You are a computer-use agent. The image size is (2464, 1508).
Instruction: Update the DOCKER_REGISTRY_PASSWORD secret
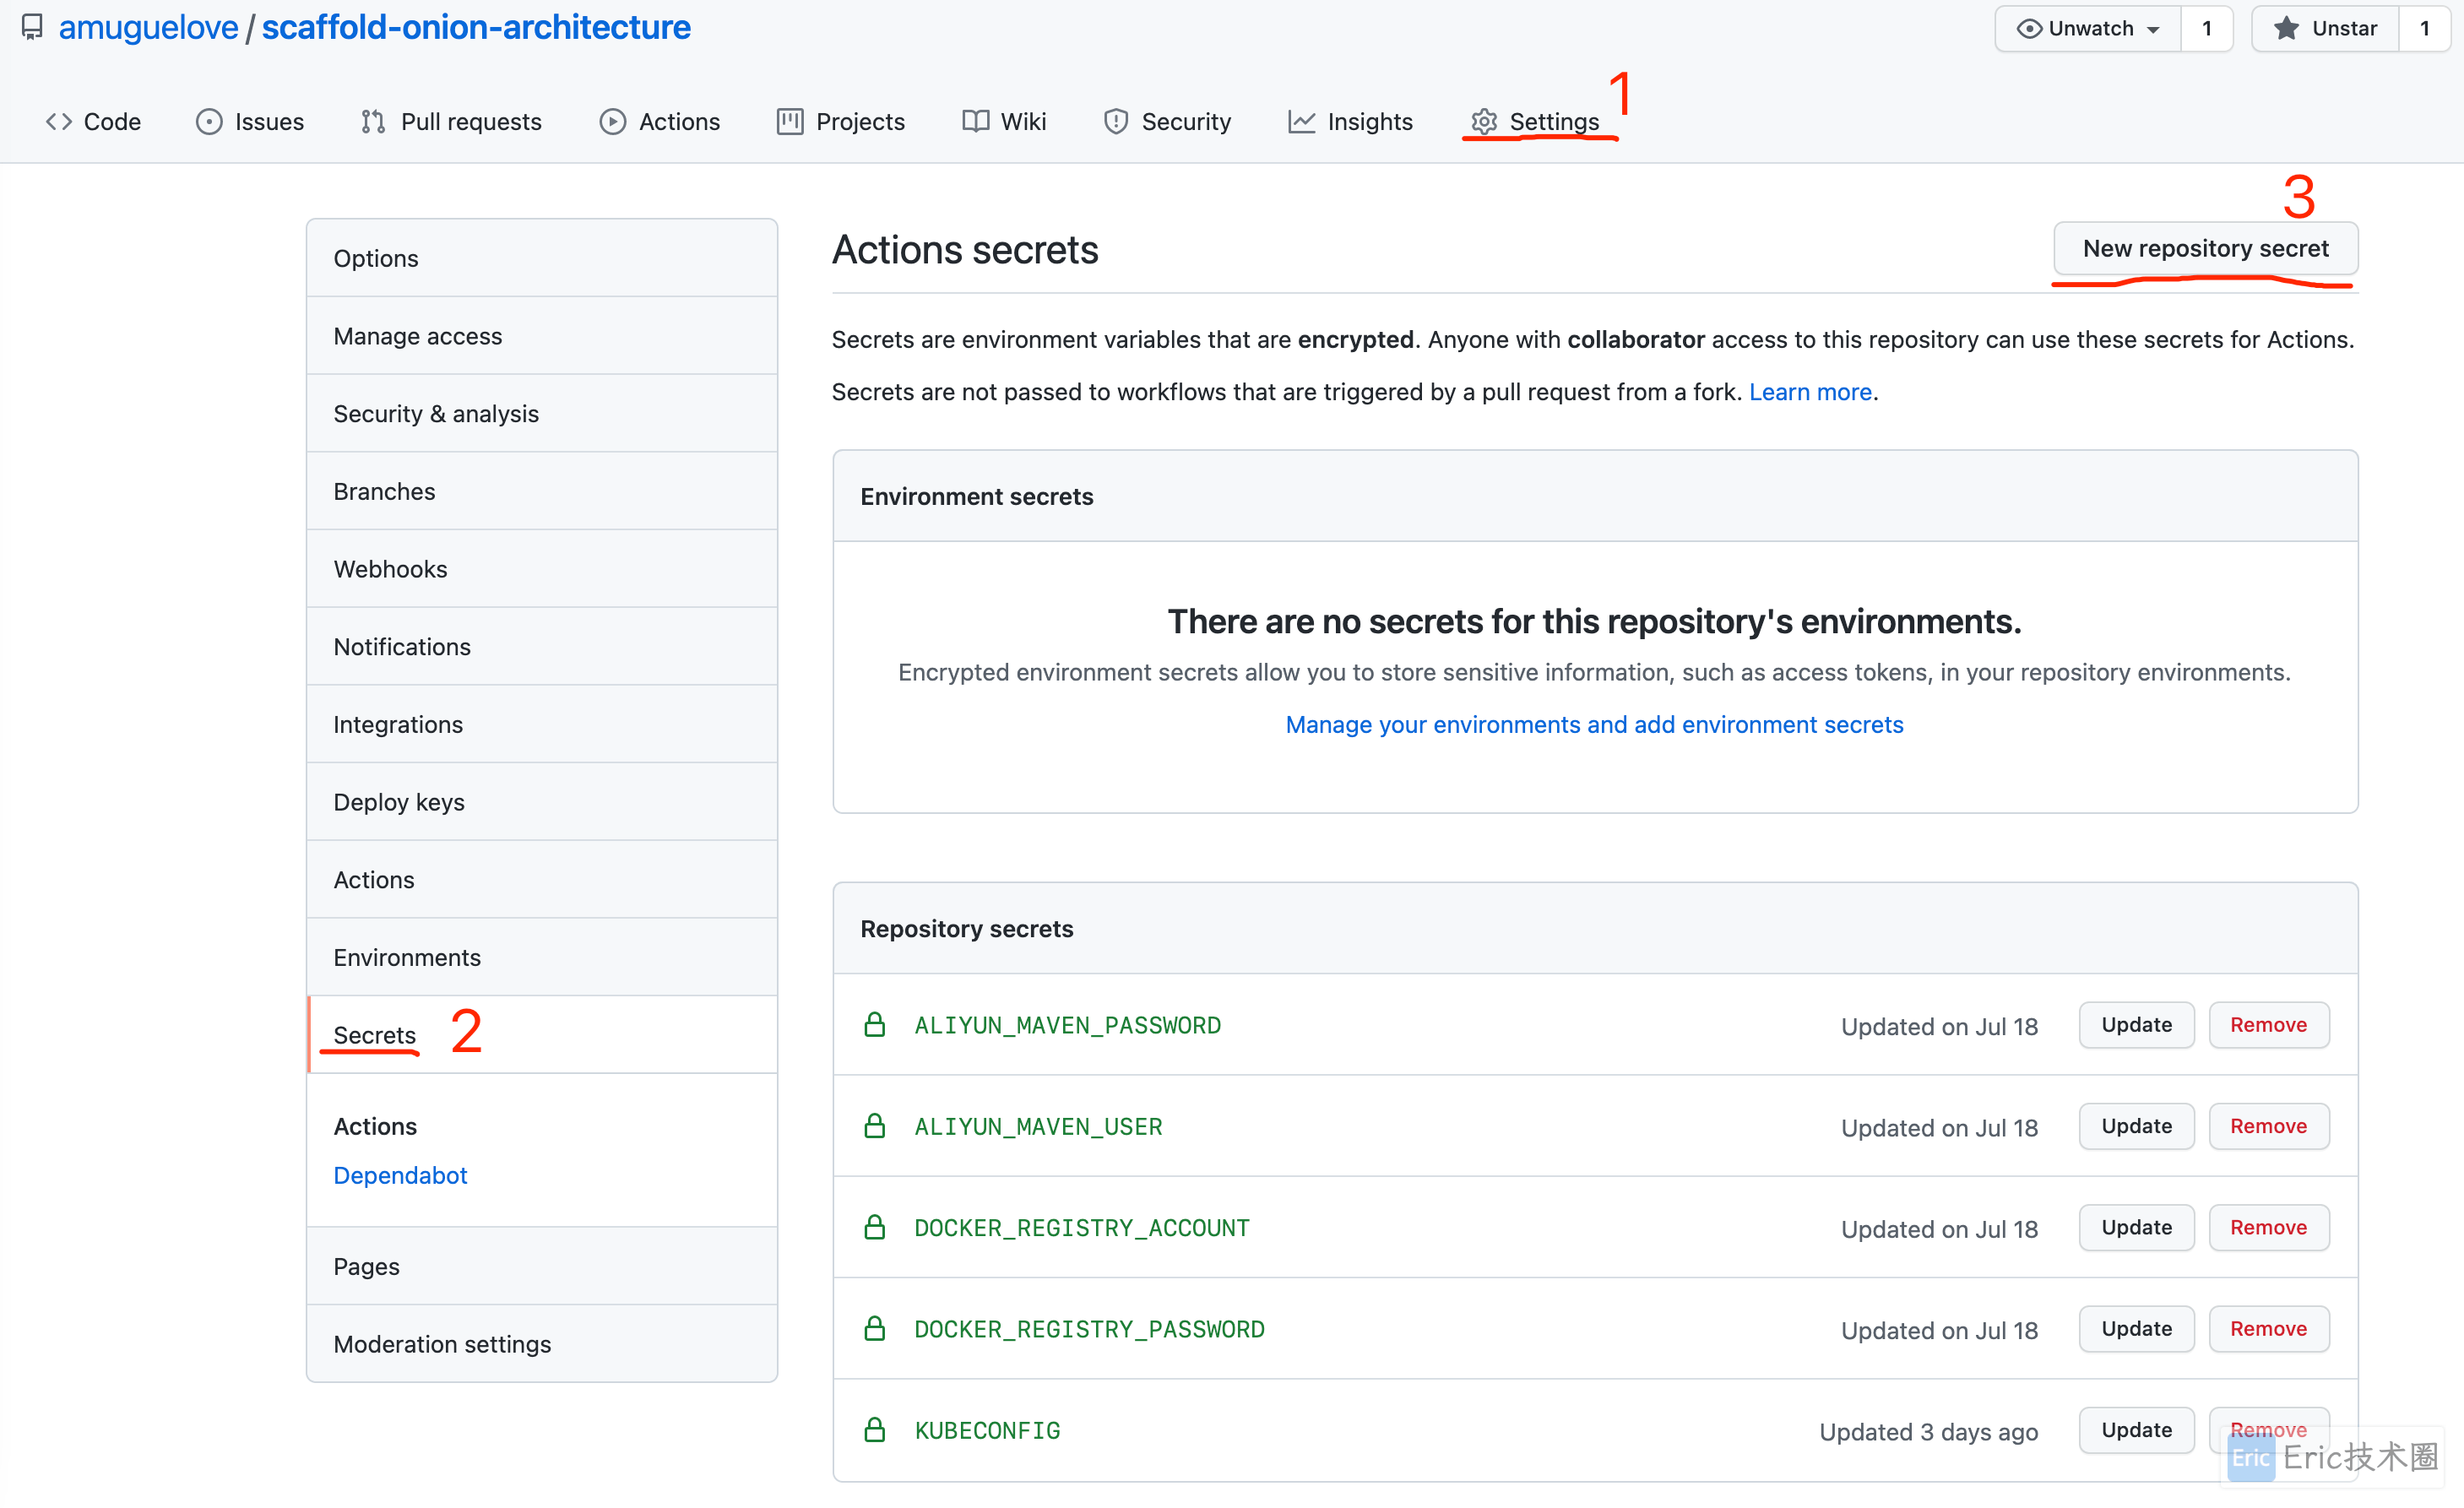click(x=2136, y=1329)
